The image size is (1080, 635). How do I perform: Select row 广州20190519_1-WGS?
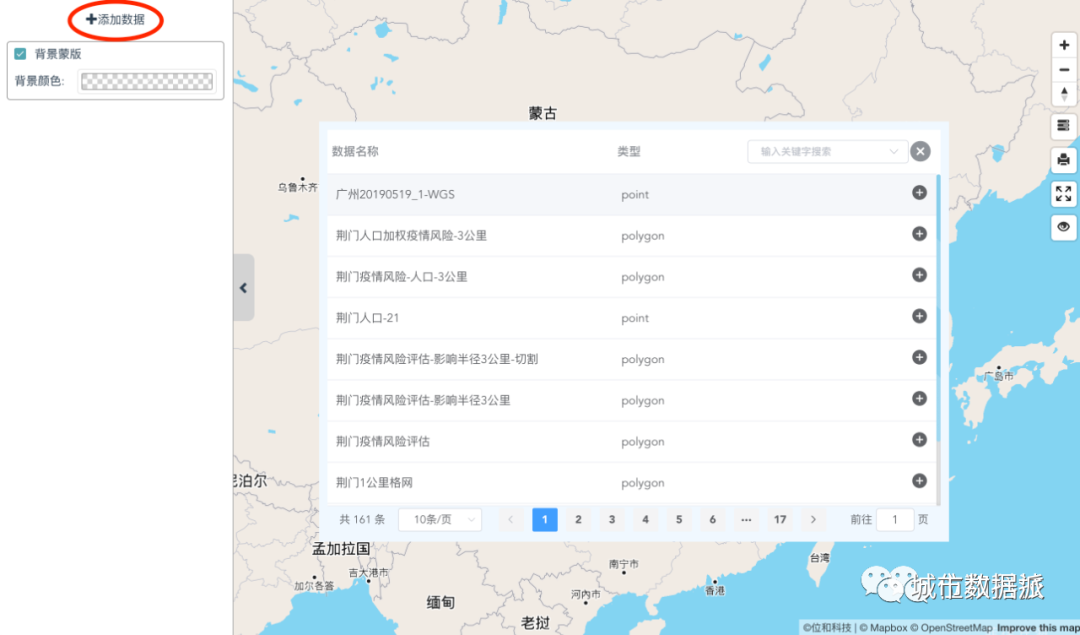[x=631, y=195]
